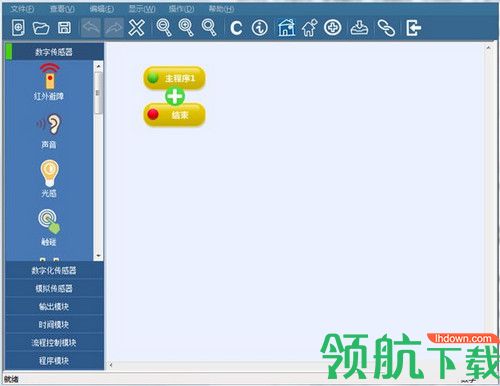Viewport: 500px width, 386px height.
Task: Click the canvas vertical scroll-up arrow
Action: tap(488, 48)
